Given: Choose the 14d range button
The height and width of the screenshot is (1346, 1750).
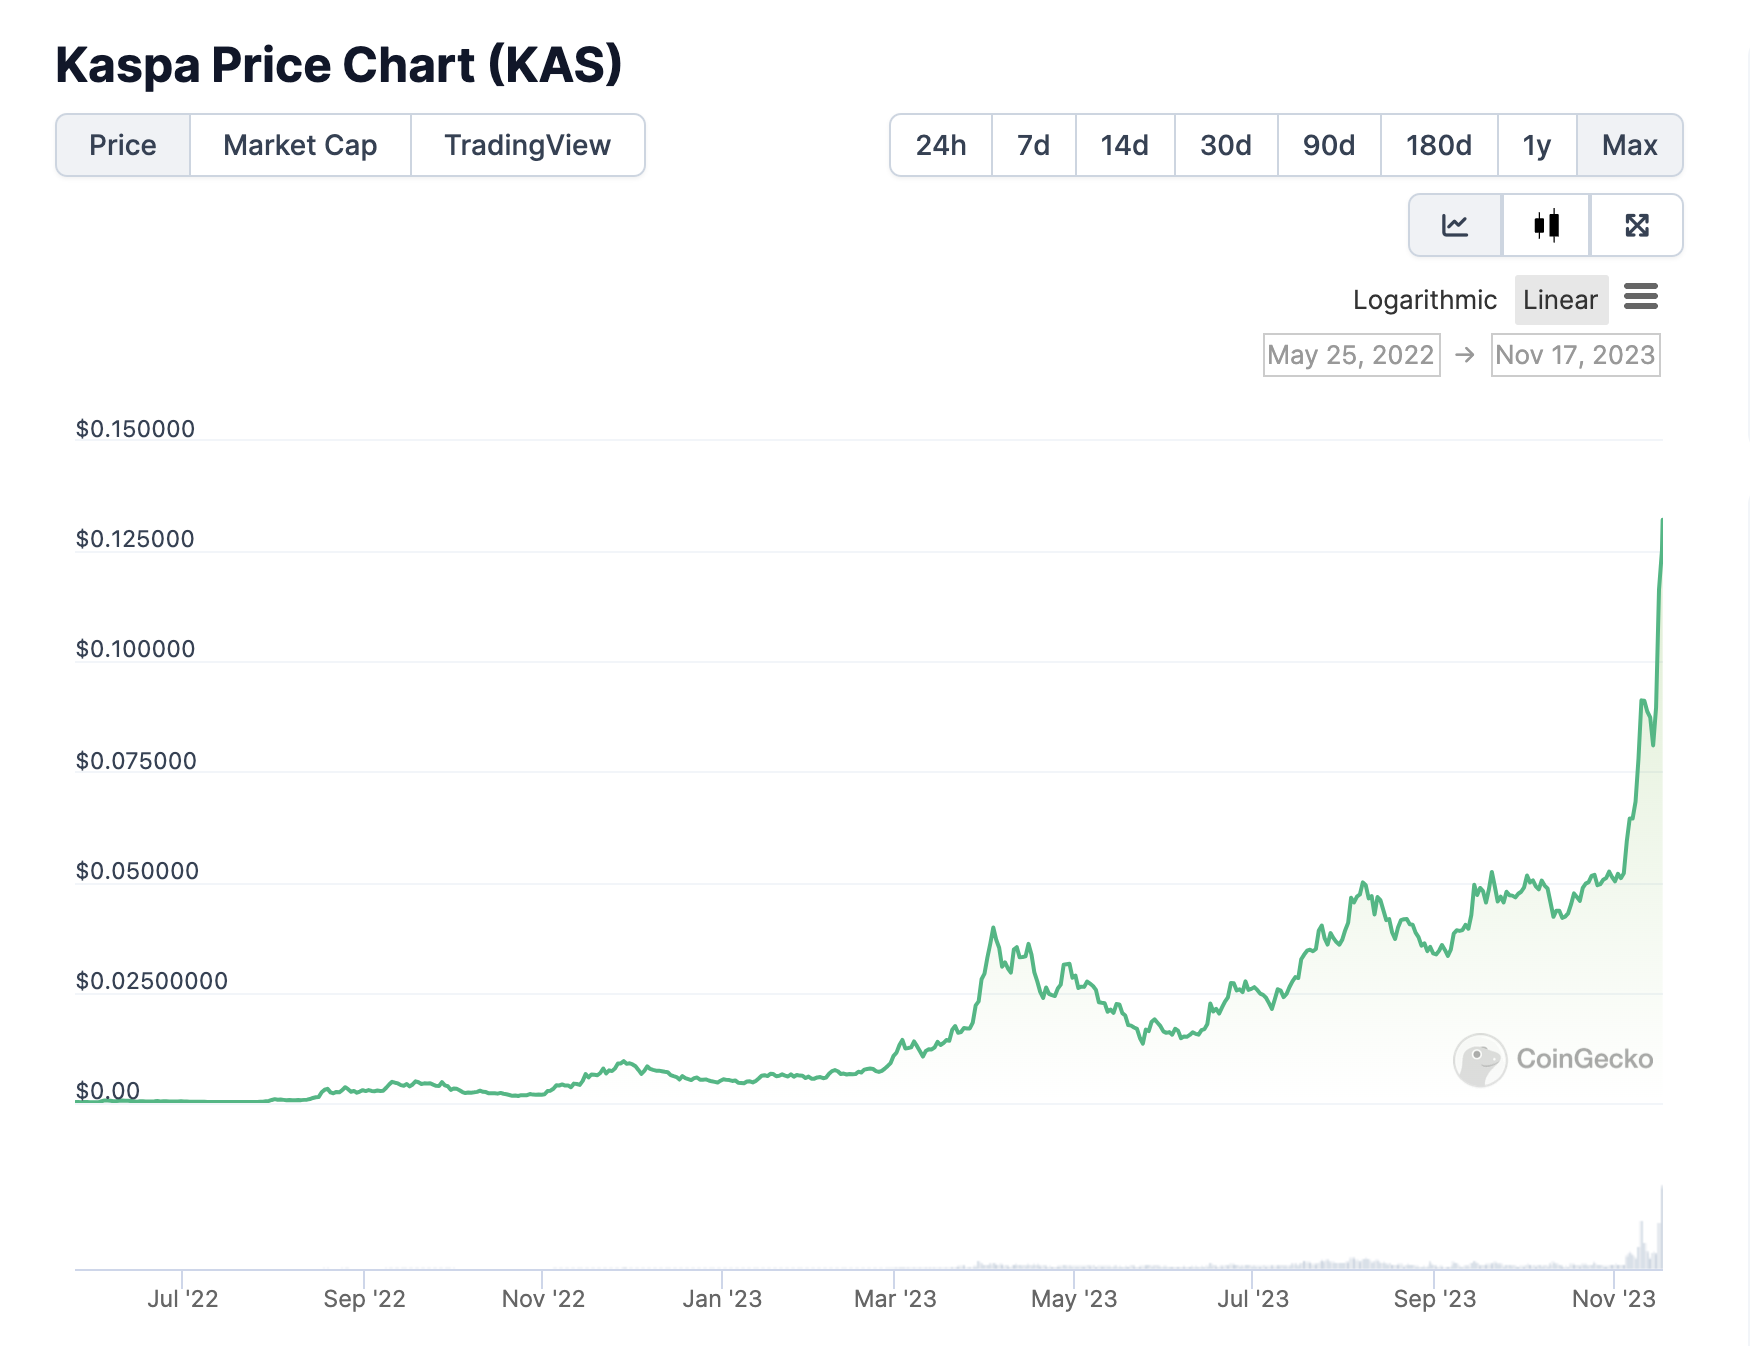Looking at the screenshot, I should [1124, 145].
